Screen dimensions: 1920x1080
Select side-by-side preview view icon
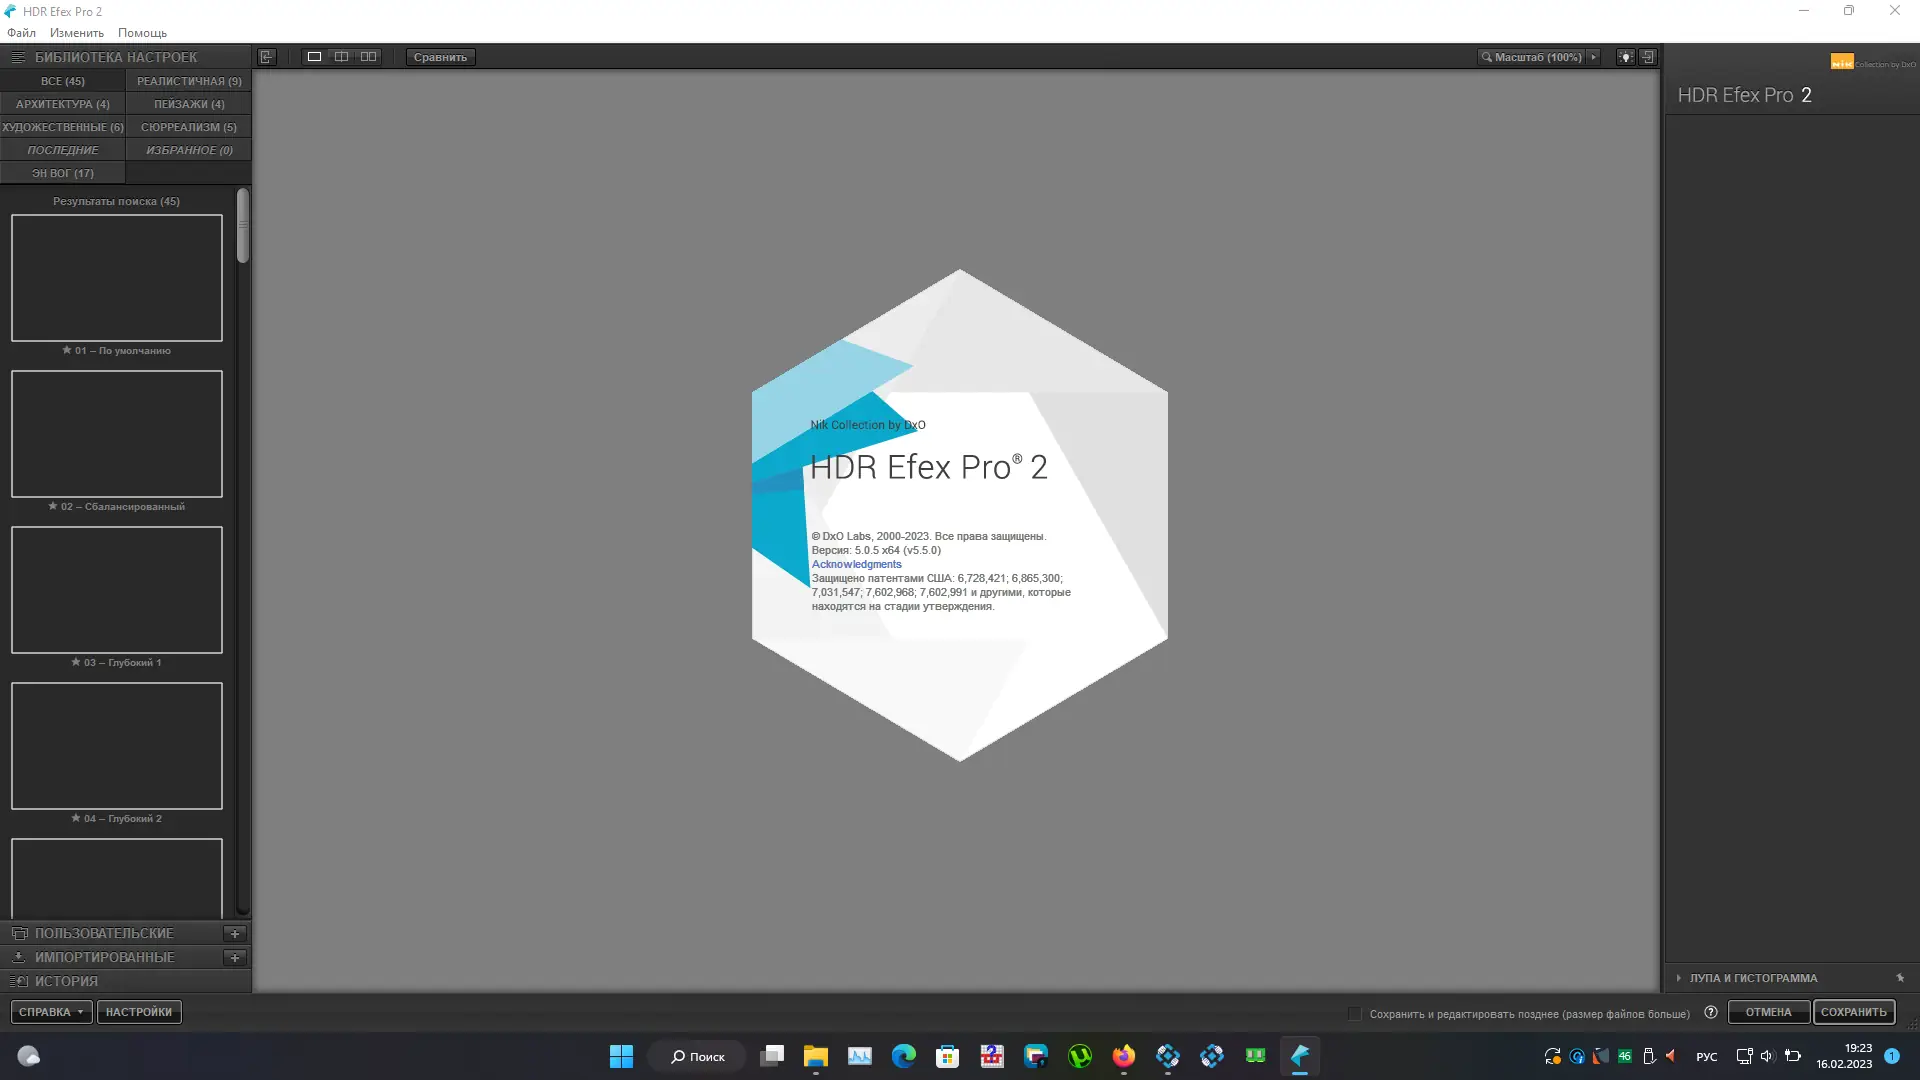369,57
